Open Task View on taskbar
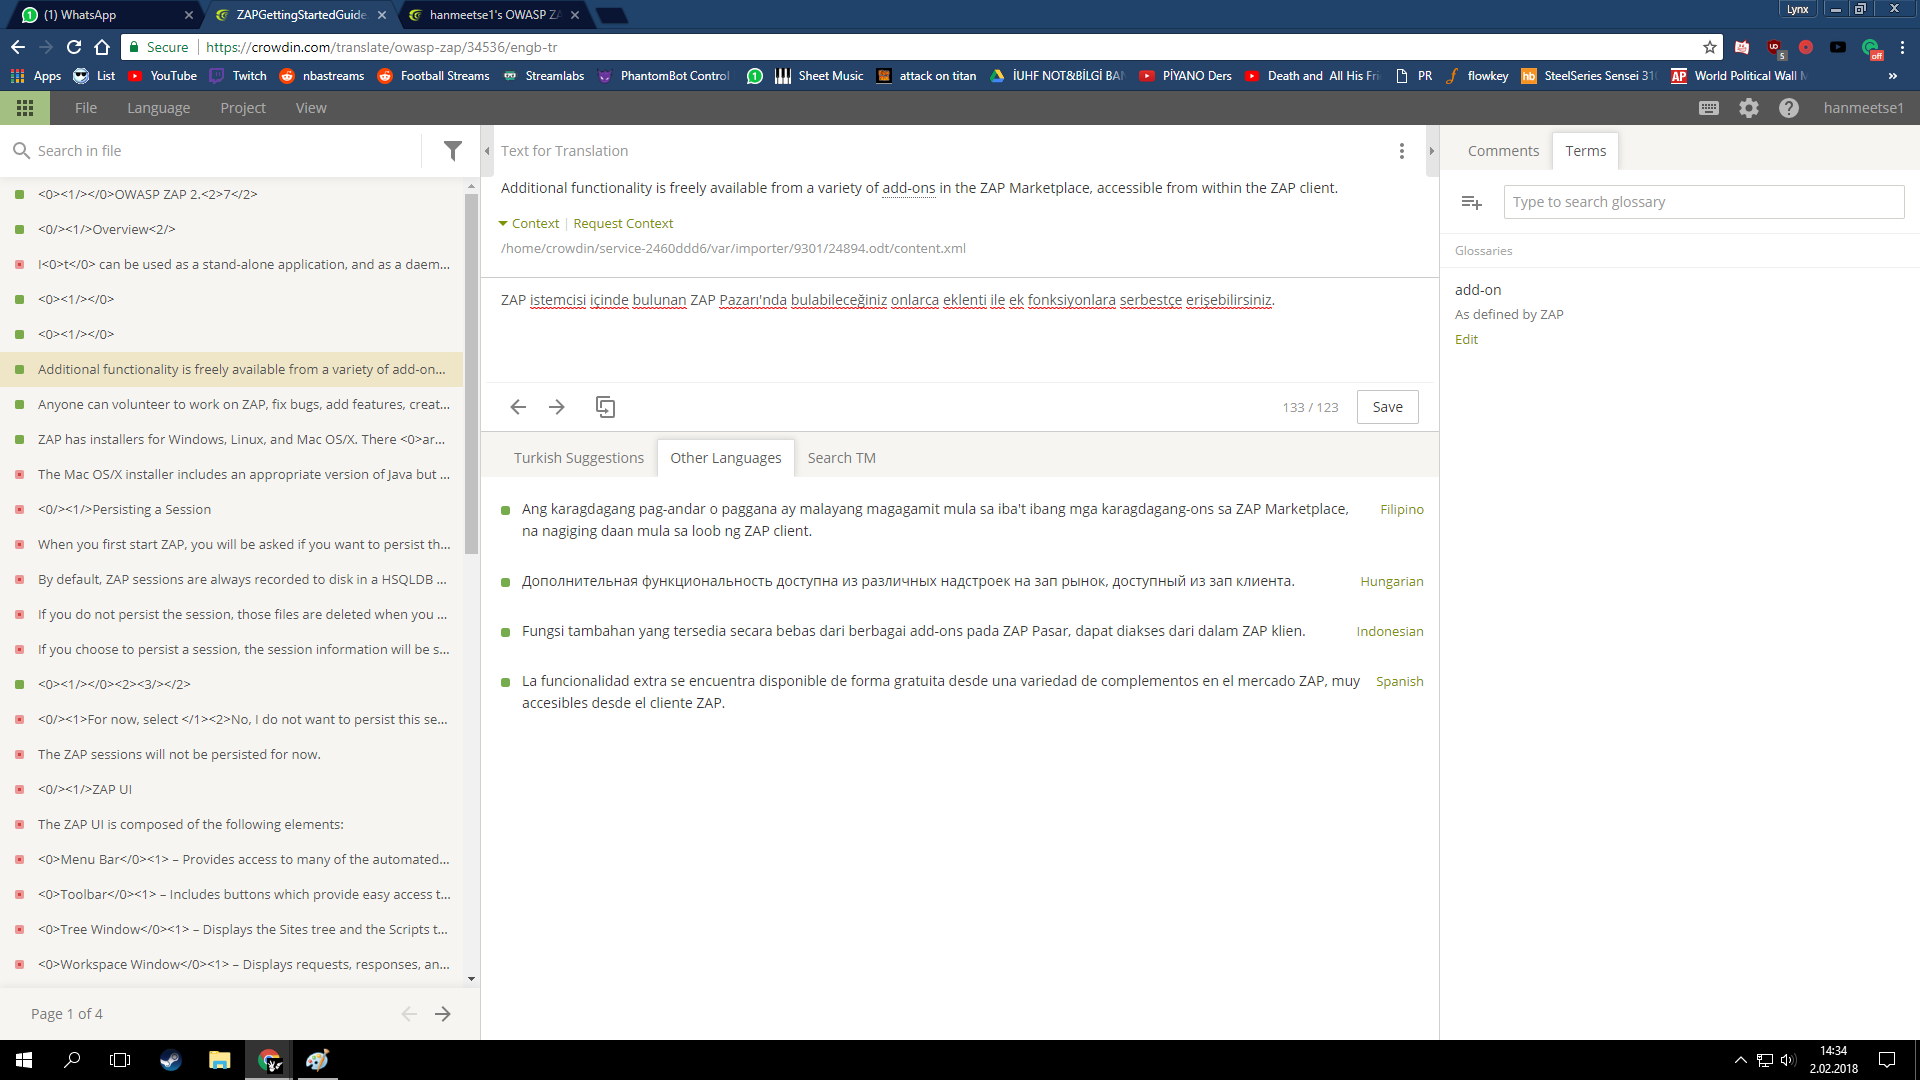 point(120,1060)
